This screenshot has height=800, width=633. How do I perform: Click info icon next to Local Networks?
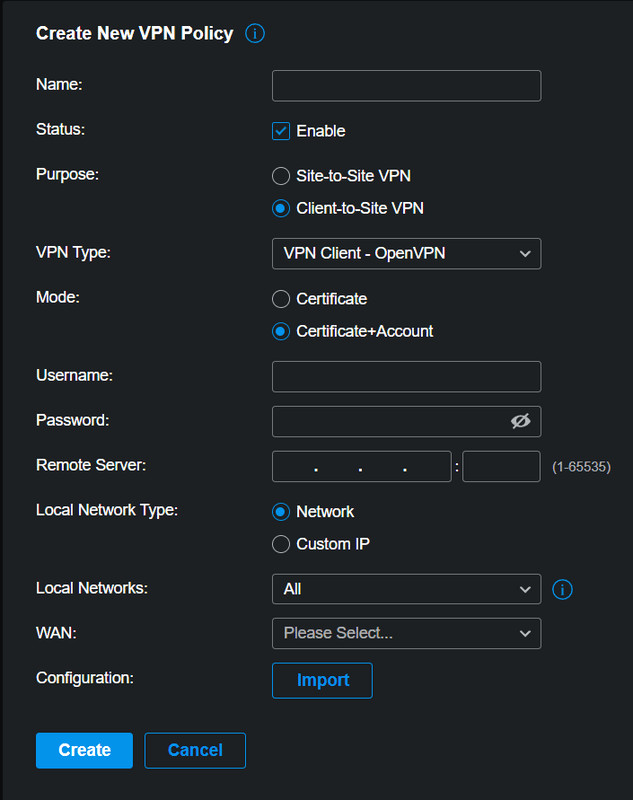coord(562,590)
